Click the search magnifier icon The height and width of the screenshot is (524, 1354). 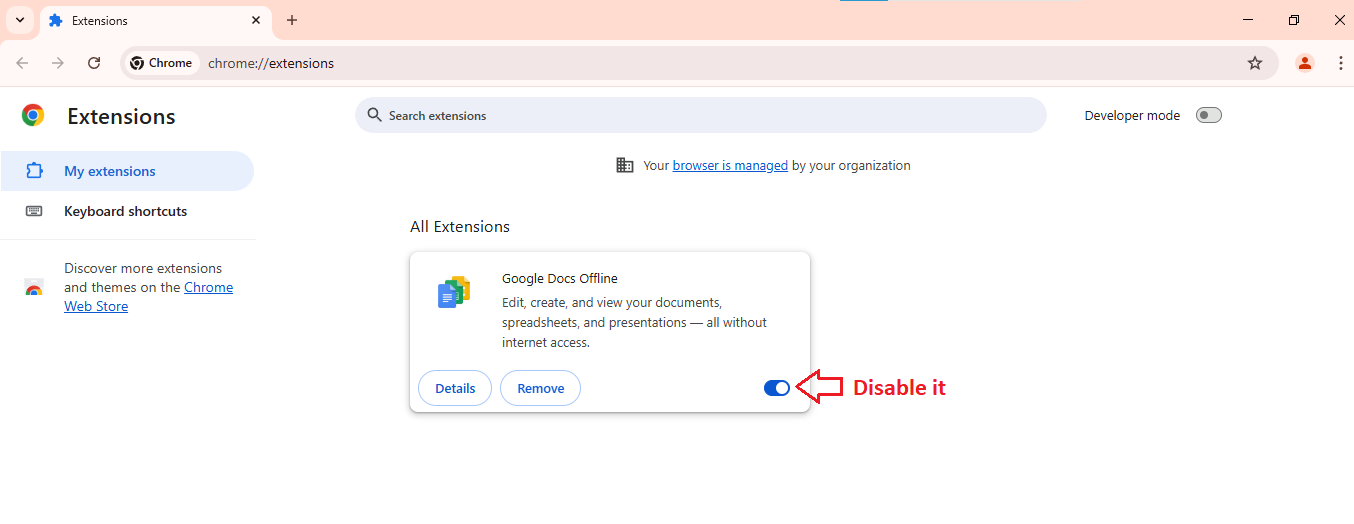375,115
